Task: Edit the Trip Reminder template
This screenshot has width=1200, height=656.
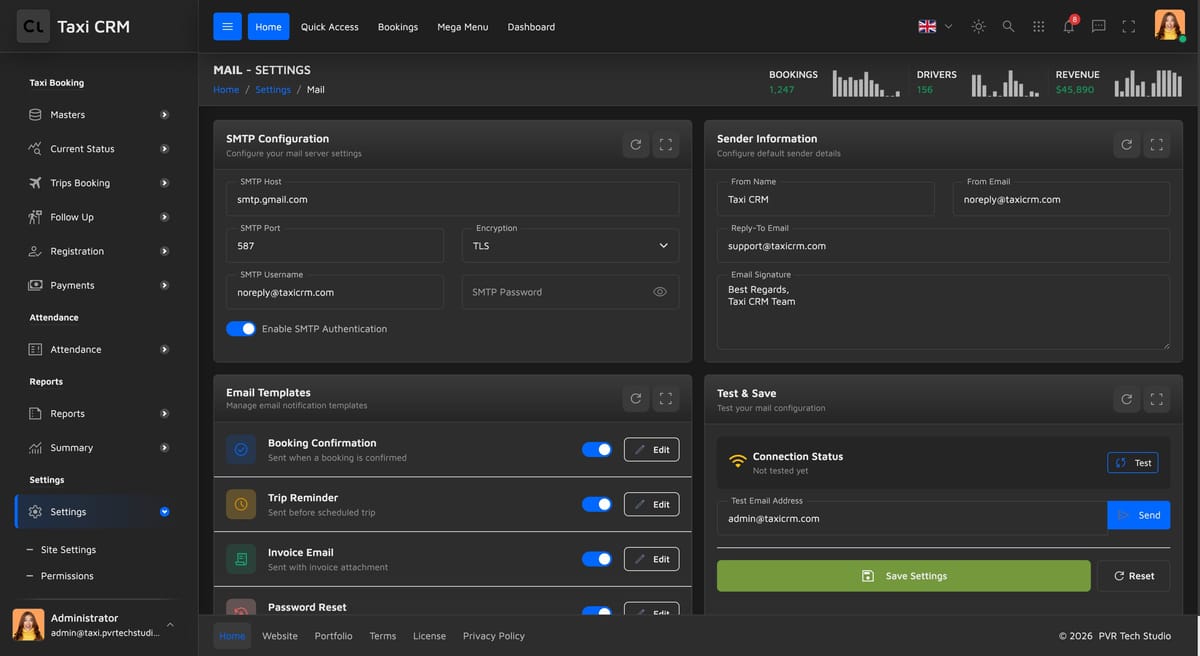Action: (651, 504)
